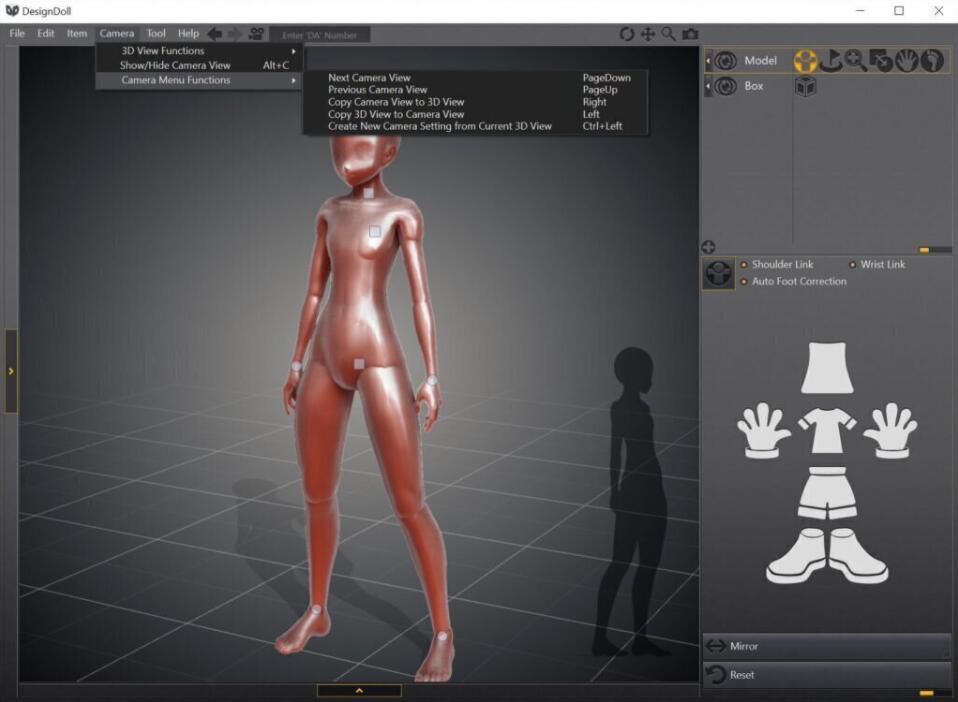The height and width of the screenshot is (702, 958).
Task: Click the foot tag icon in Model row
Action: pos(932,61)
